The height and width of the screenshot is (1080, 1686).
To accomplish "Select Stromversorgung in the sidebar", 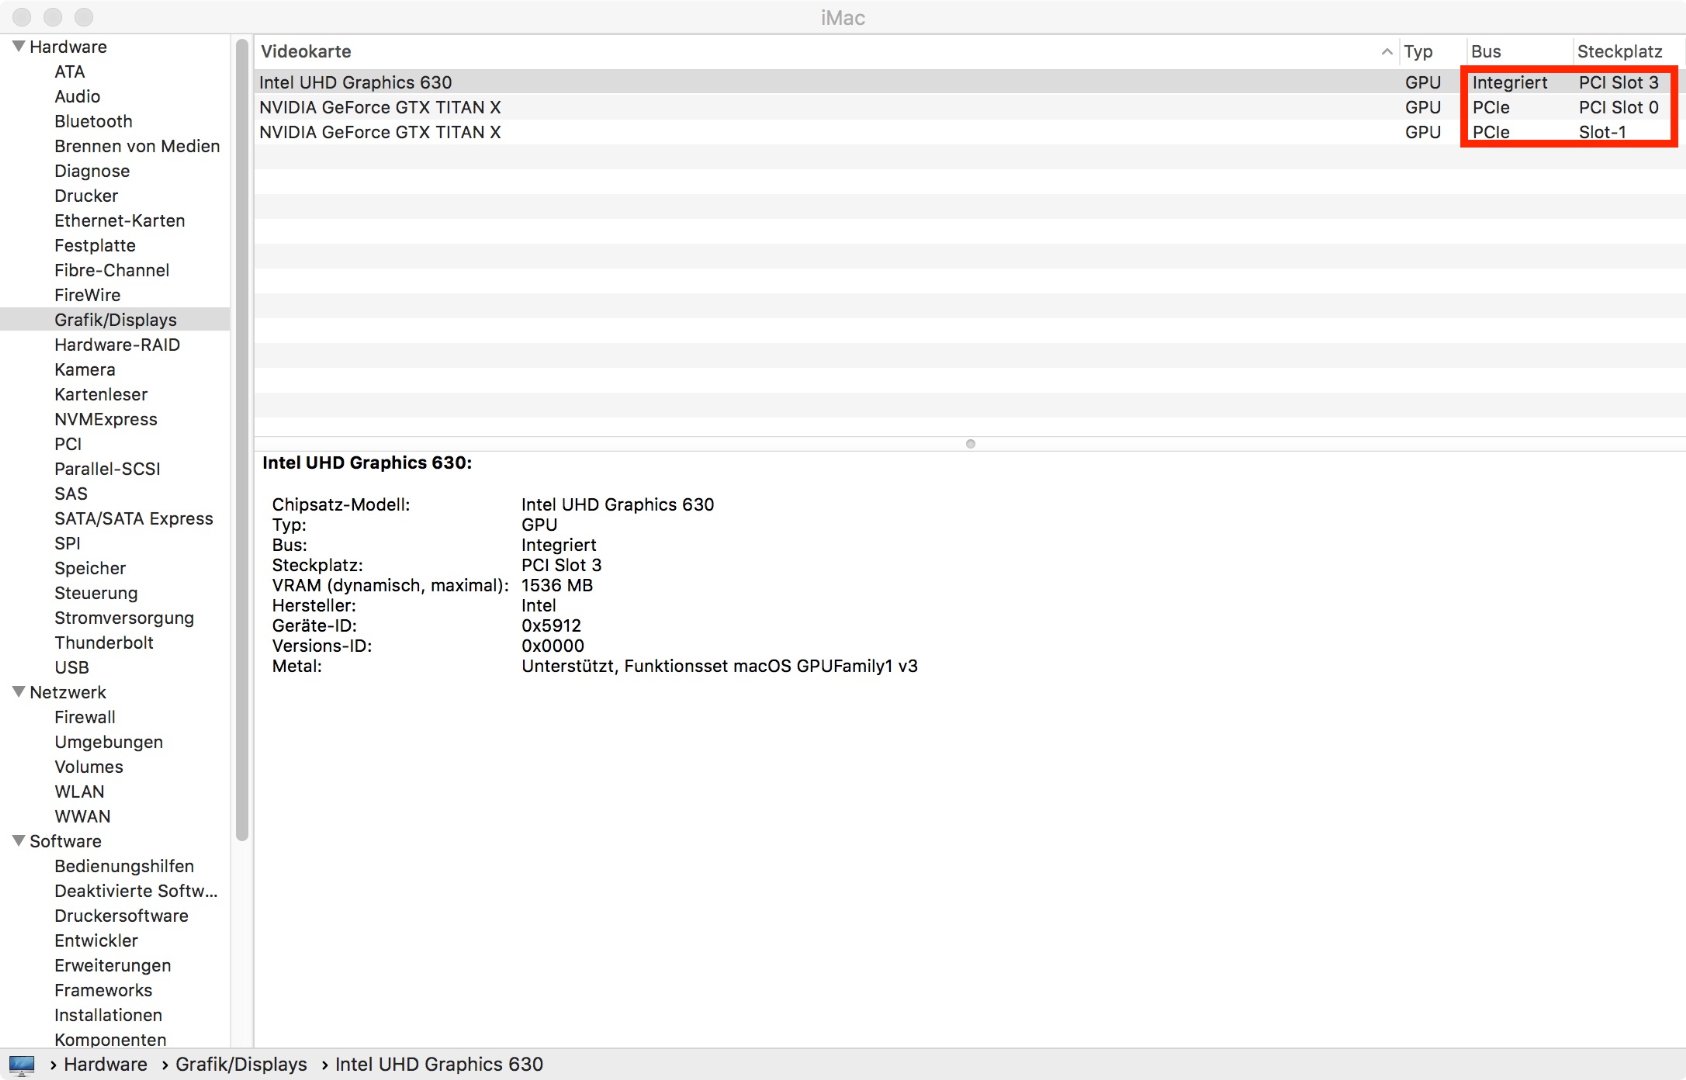I will tap(124, 618).
